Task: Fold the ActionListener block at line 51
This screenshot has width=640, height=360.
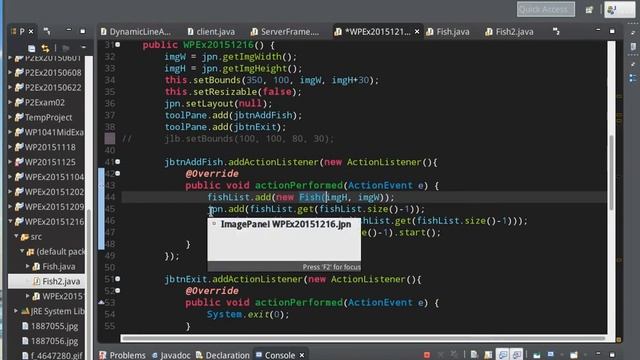Action: (118, 279)
